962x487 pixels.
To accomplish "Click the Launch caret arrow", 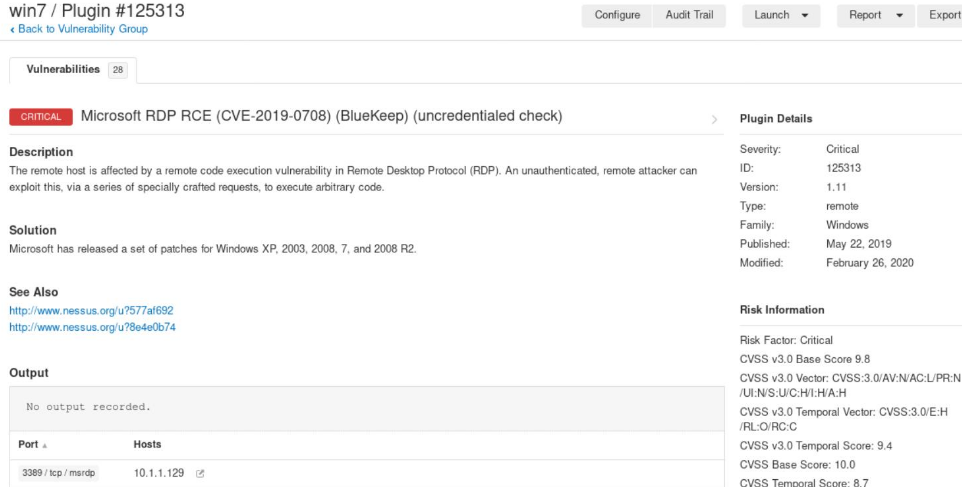I will point(805,16).
